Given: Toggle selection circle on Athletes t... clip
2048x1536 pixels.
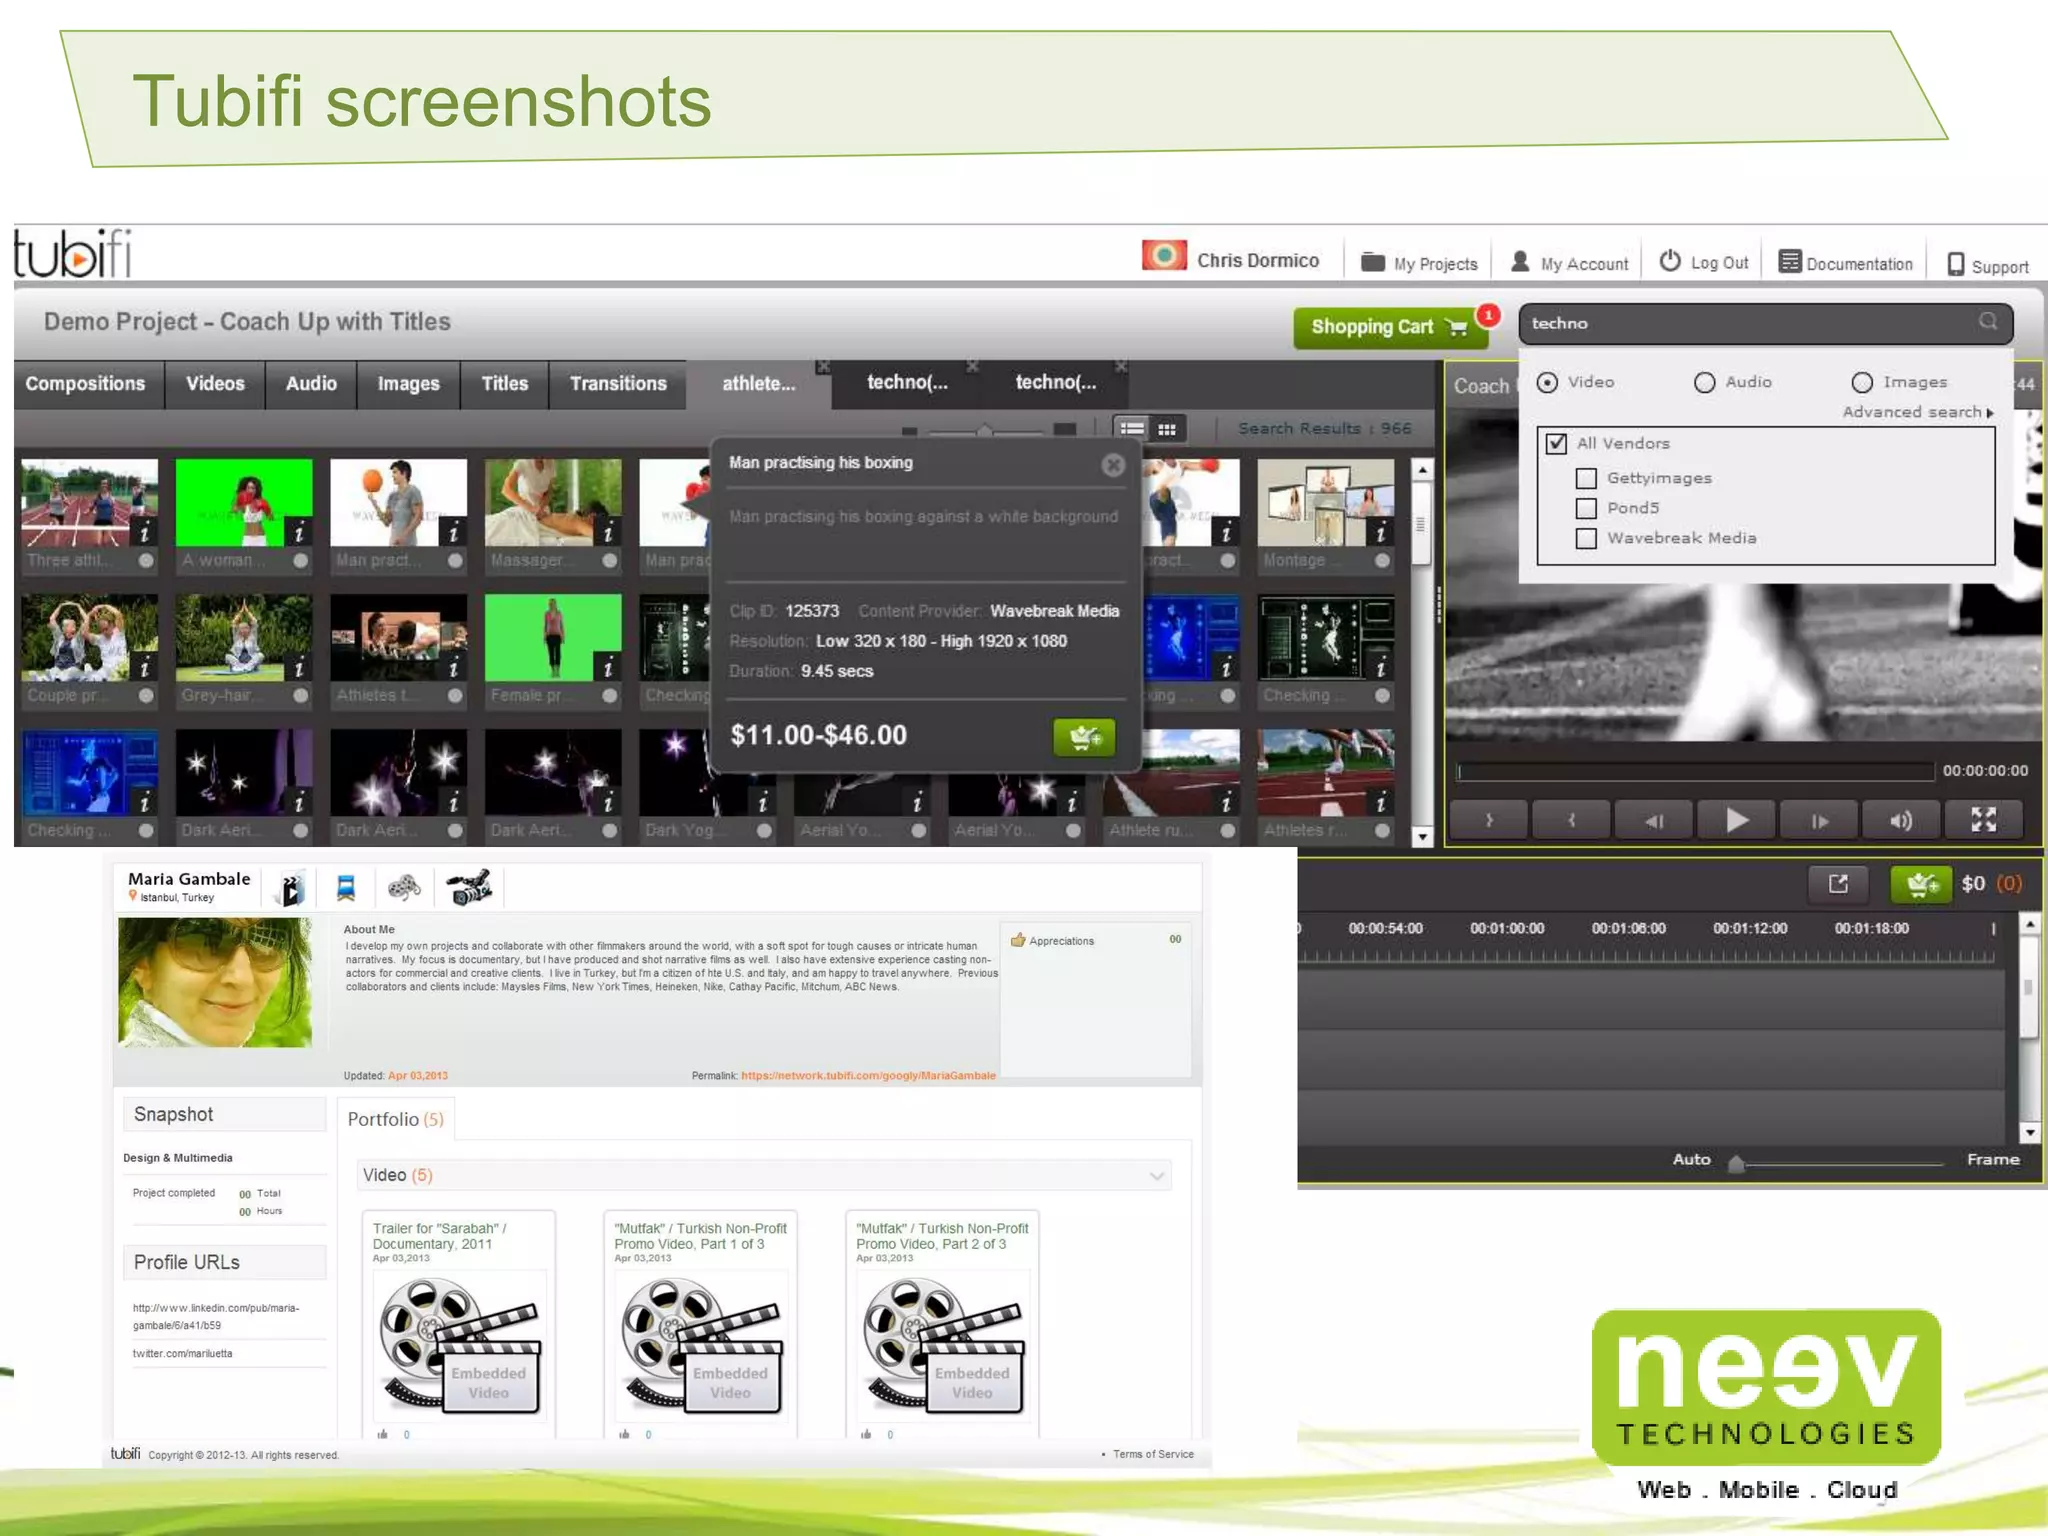Looking at the screenshot, I should pyautogui.click(x=455, y=695).
